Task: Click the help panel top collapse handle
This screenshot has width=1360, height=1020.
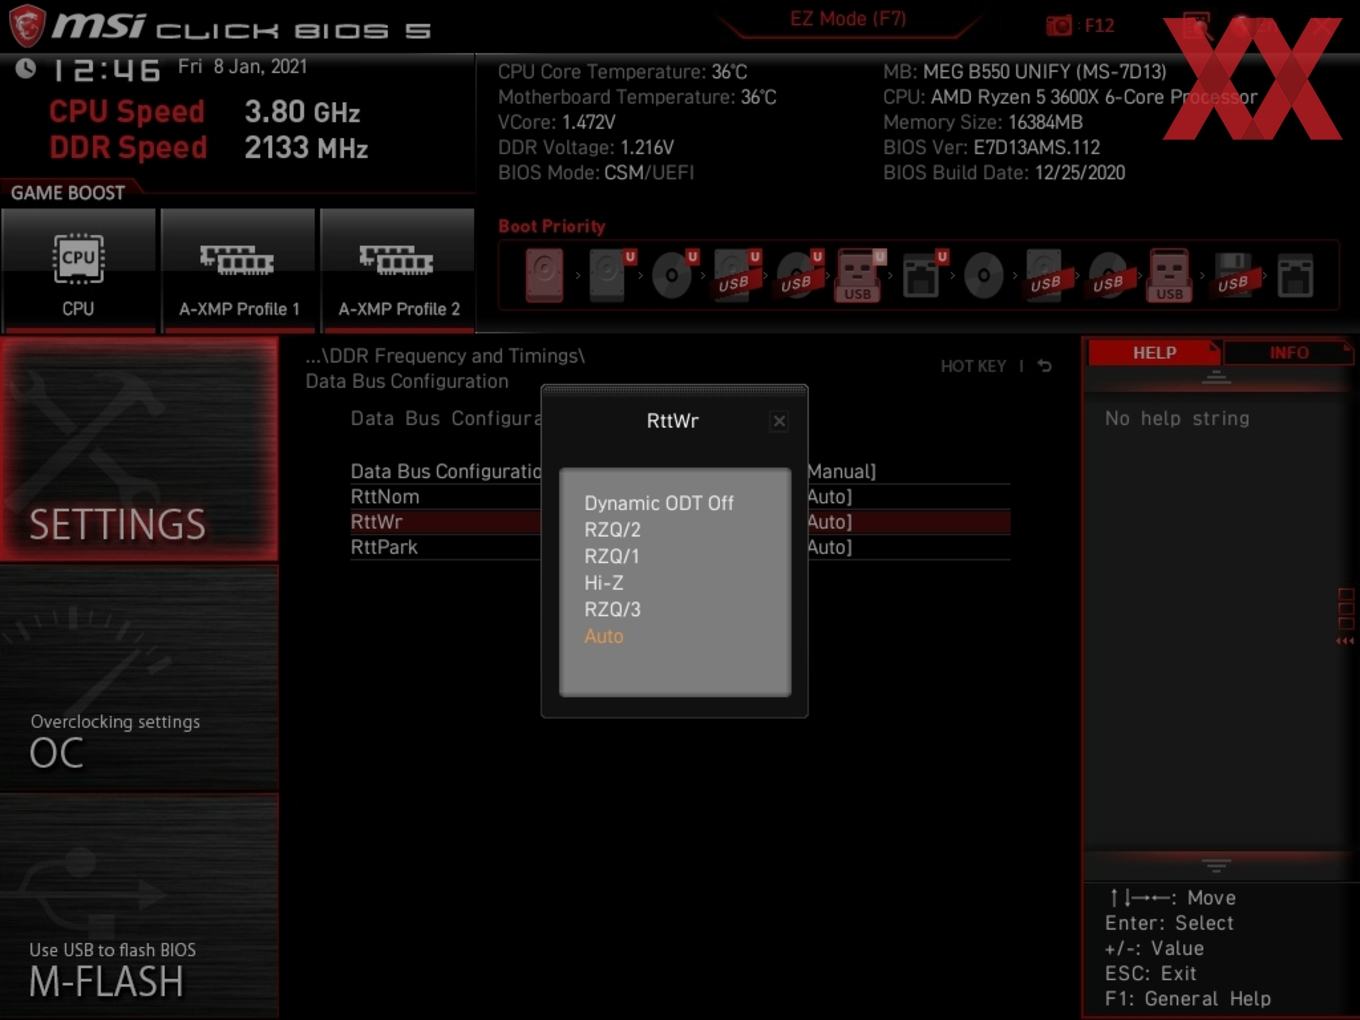Action: (1216, 377)
